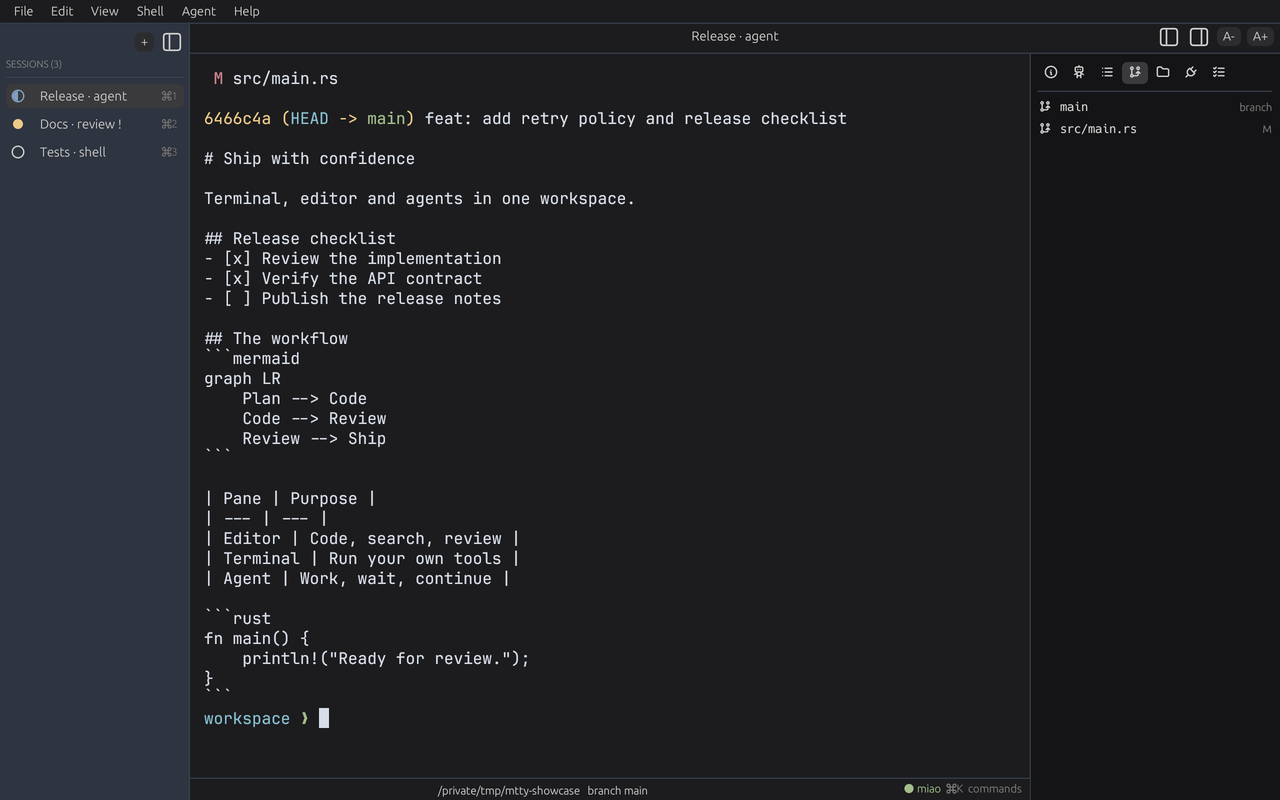
Task: Click the /private/tmp/mtty-showcase path in status bar
Action: 508,790
